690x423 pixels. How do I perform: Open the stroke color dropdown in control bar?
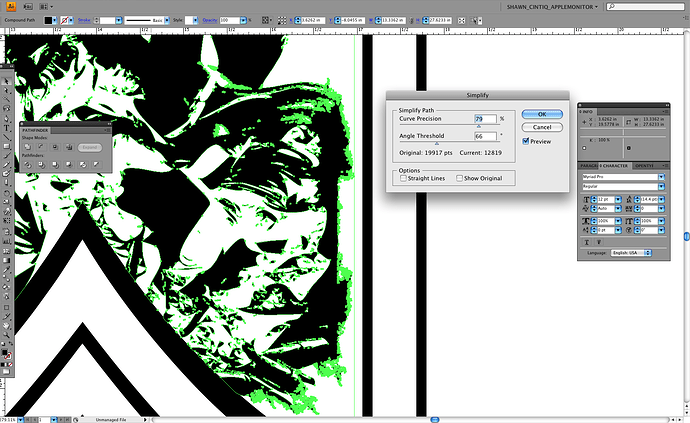pyautogui.click(x=71, y=20)
